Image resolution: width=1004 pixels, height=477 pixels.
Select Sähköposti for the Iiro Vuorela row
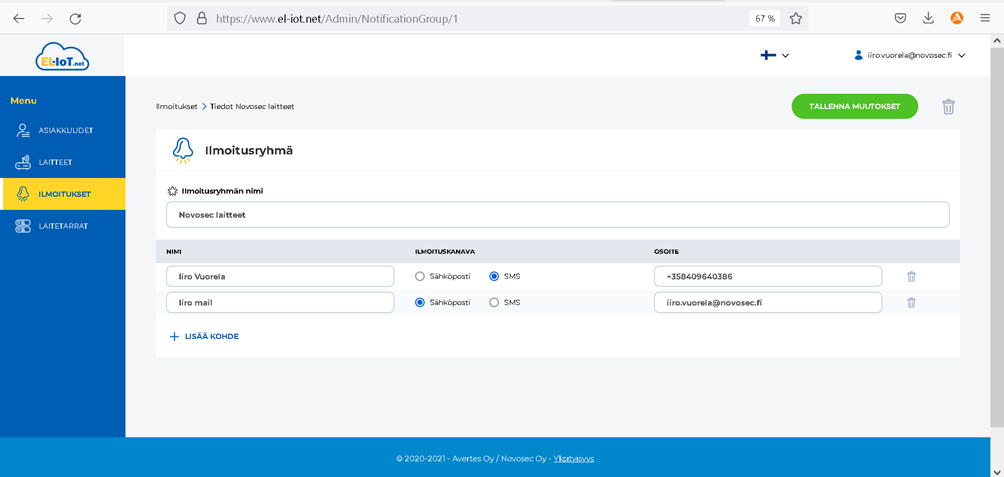click(x=420, y=277)
